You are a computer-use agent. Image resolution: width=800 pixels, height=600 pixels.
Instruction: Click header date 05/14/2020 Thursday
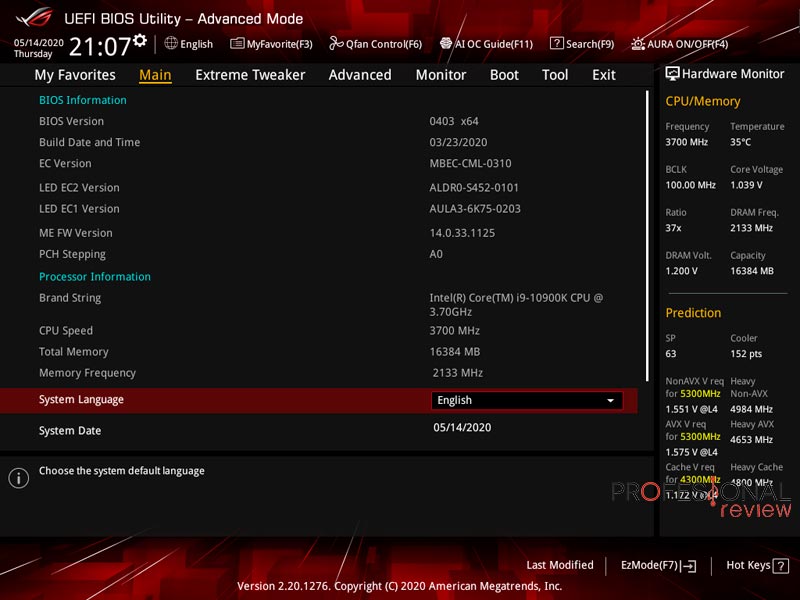tap(38, 48)
